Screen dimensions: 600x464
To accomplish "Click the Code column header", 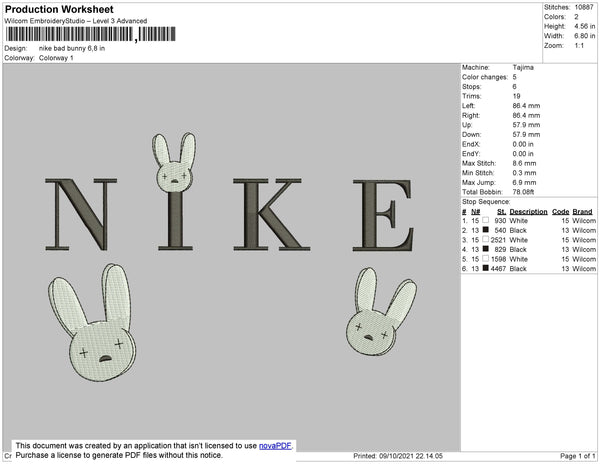I will (560, 211).
